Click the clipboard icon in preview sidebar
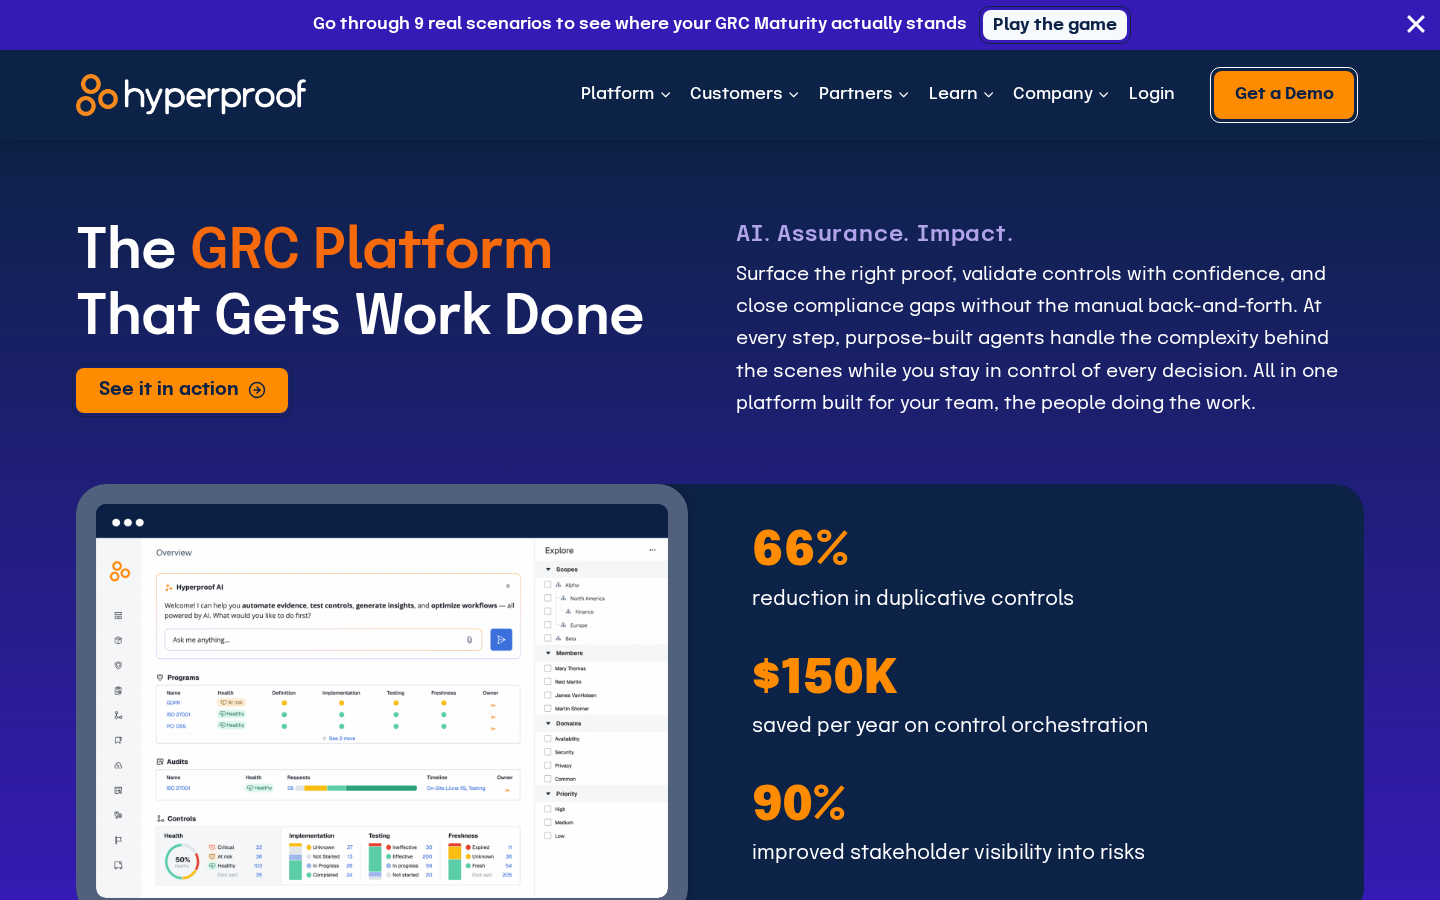 click(118, 690)
